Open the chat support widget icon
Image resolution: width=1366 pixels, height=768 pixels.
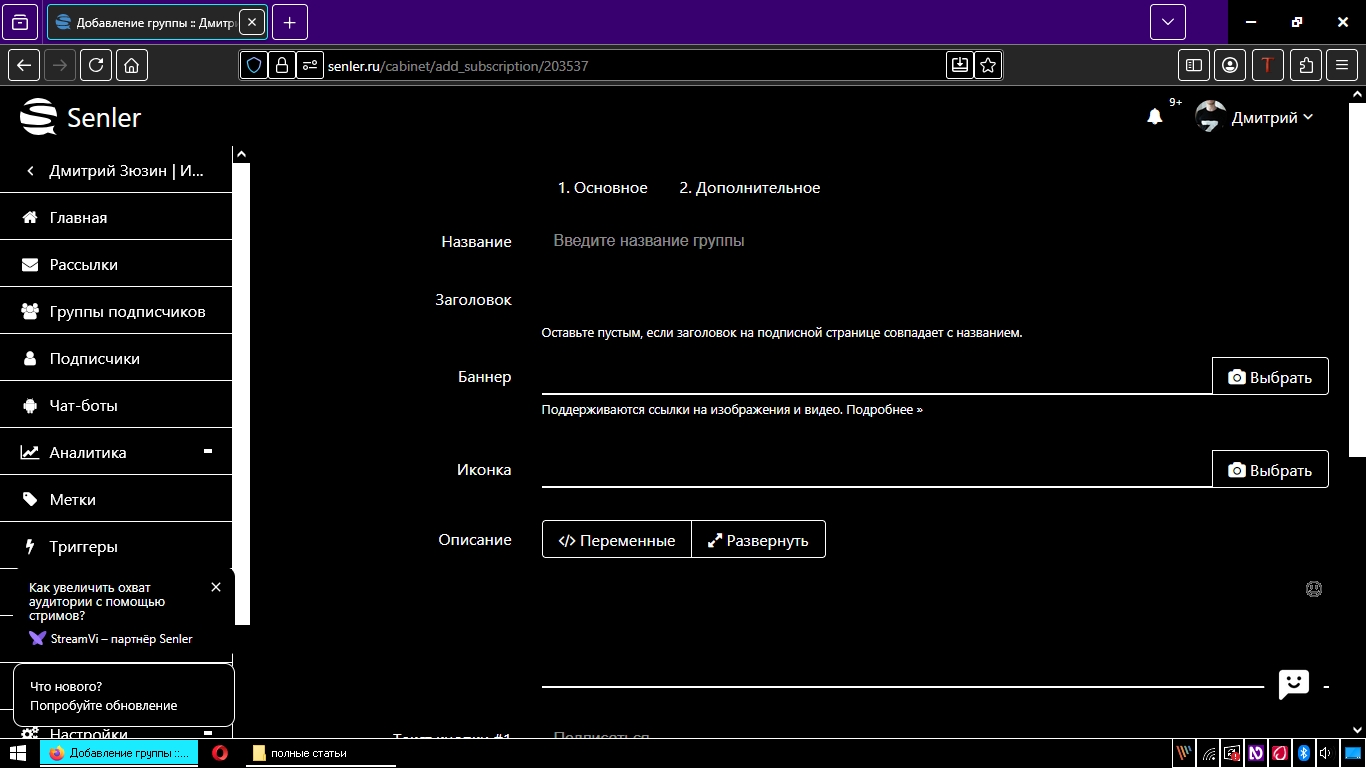(1293, 685)
